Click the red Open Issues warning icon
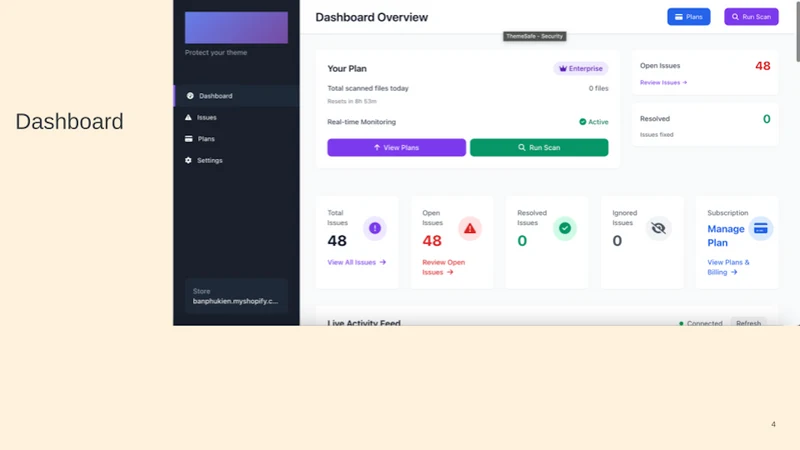 point(470,228)
